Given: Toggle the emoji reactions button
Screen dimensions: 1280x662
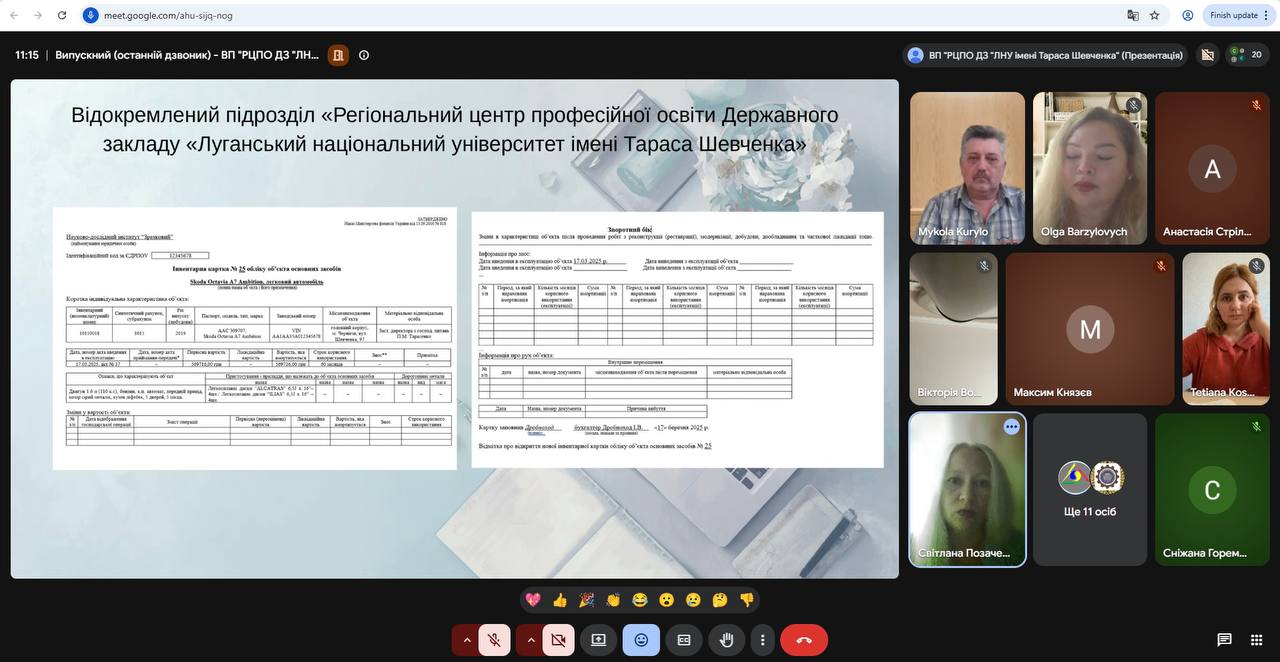Looking at the screenshot, I should pyautogui.click(x=641, y=639).
